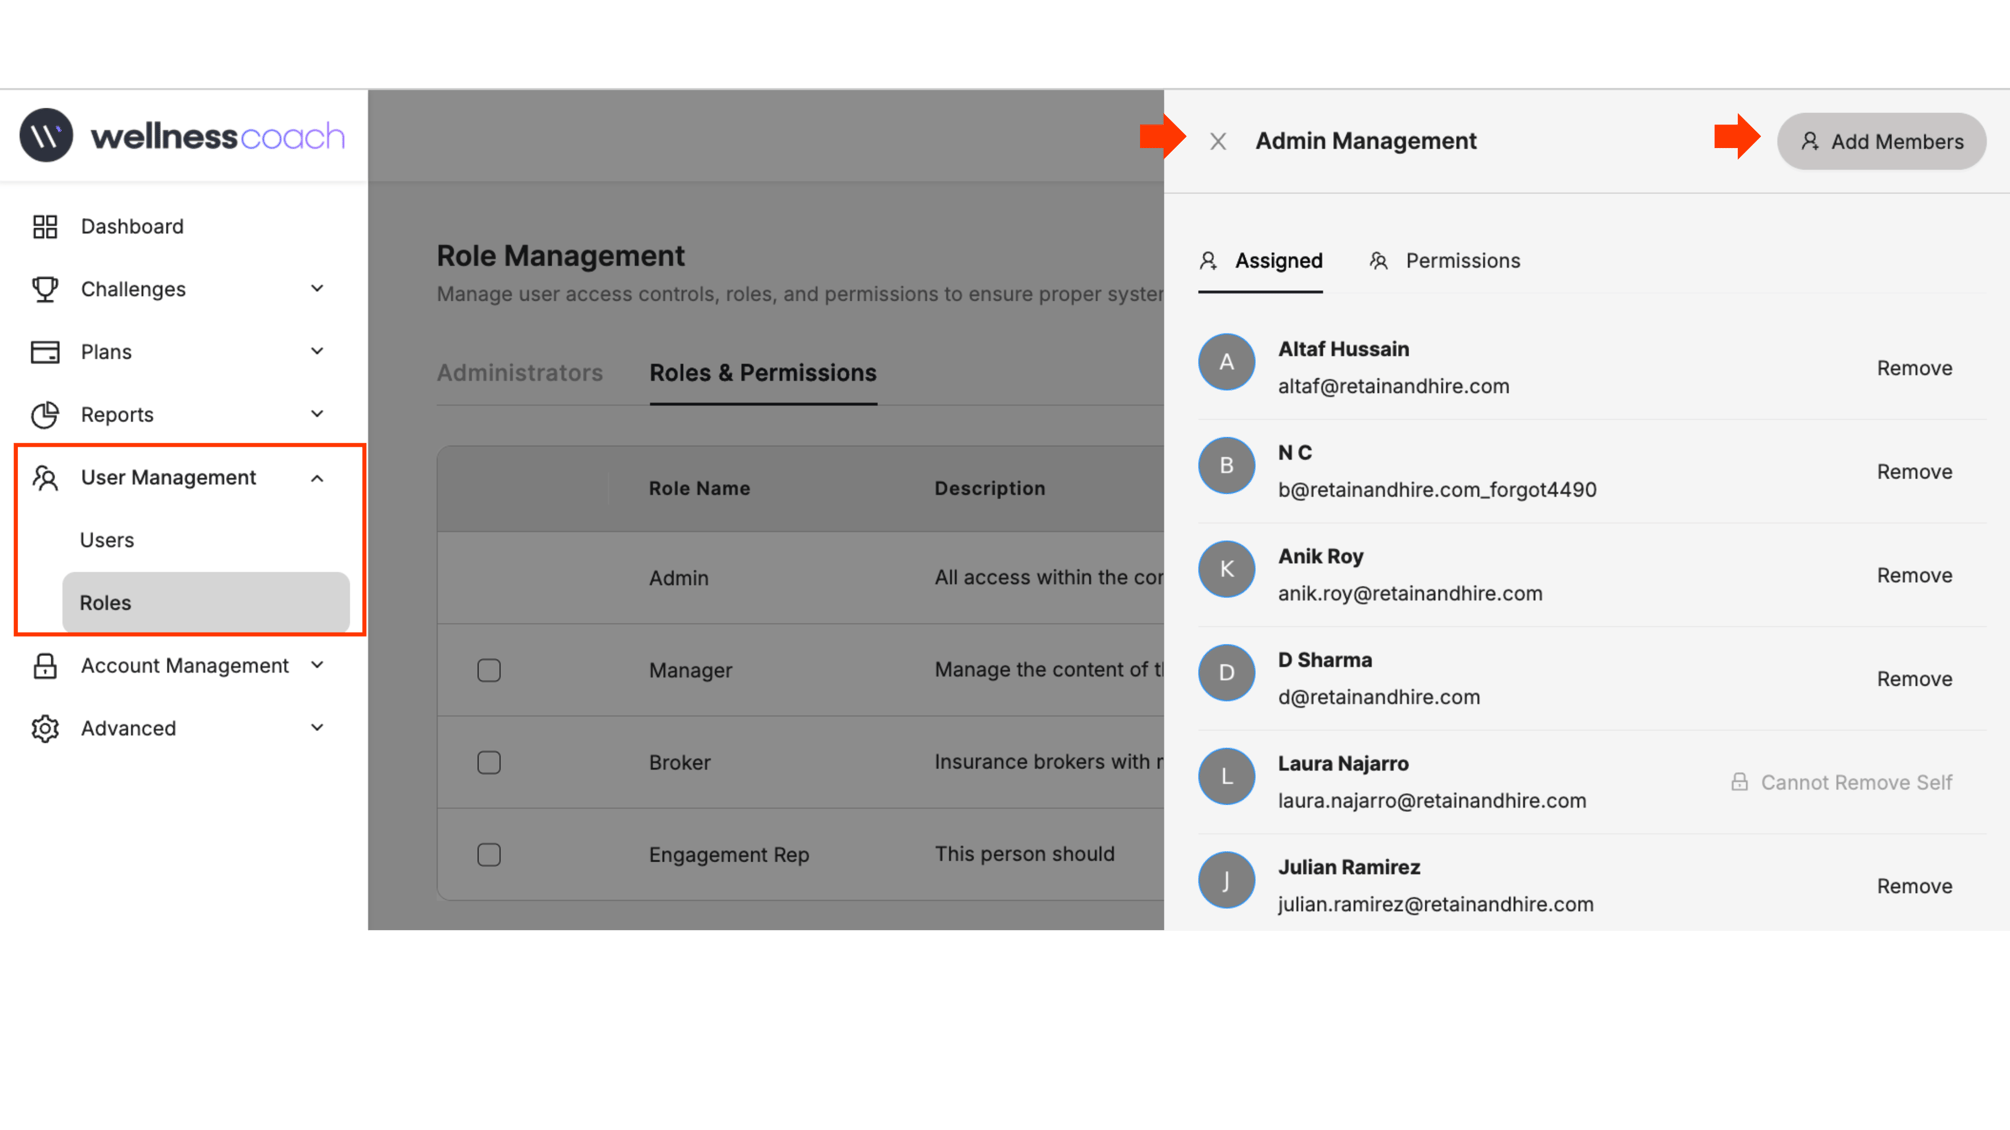Tick the Manager role checkbox
Viewport: 2010px width, 1130px height.
[489, 670]
